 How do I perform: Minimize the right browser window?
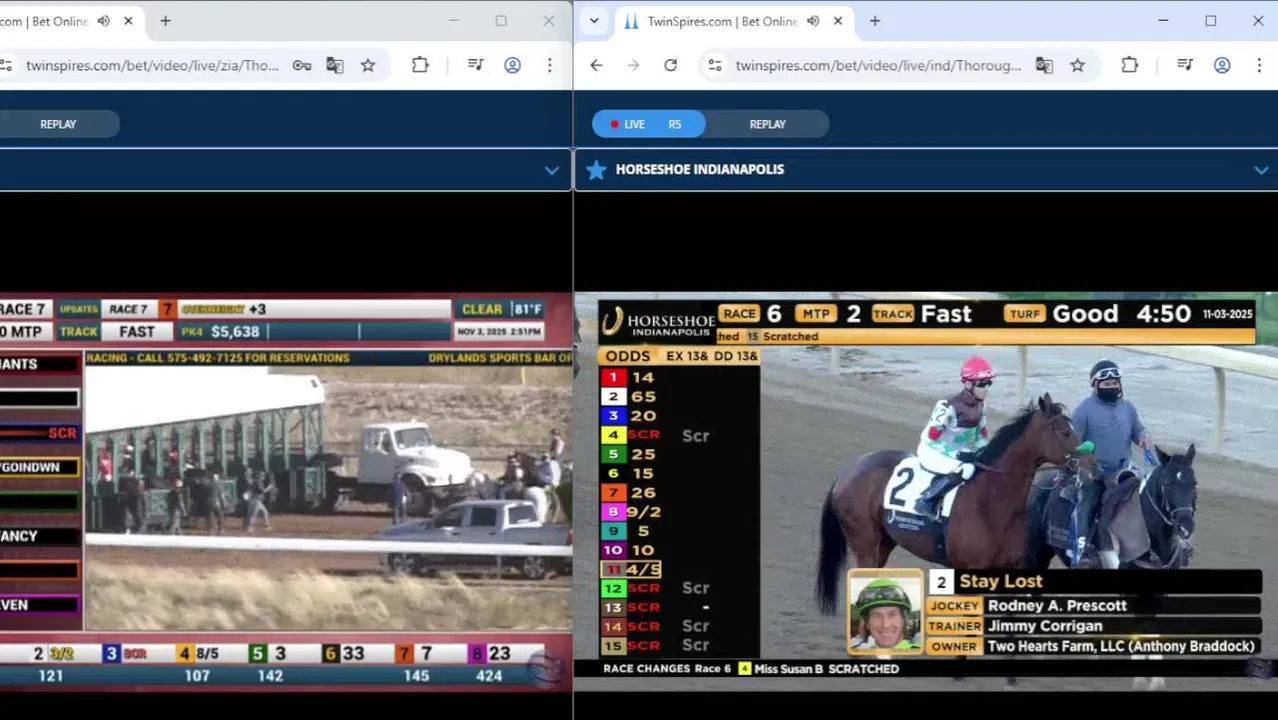[x=1163, y=21]
